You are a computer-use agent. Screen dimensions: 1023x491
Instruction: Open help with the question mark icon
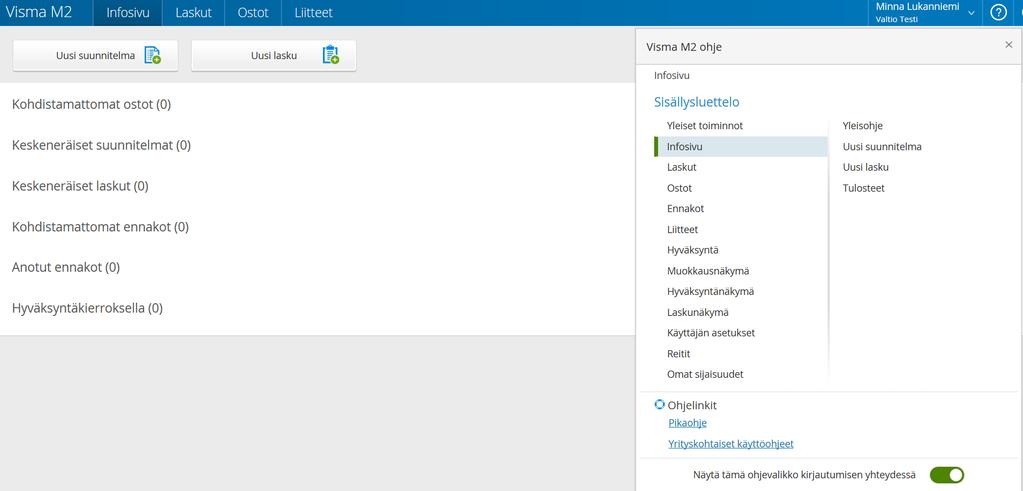coord(998,12)
